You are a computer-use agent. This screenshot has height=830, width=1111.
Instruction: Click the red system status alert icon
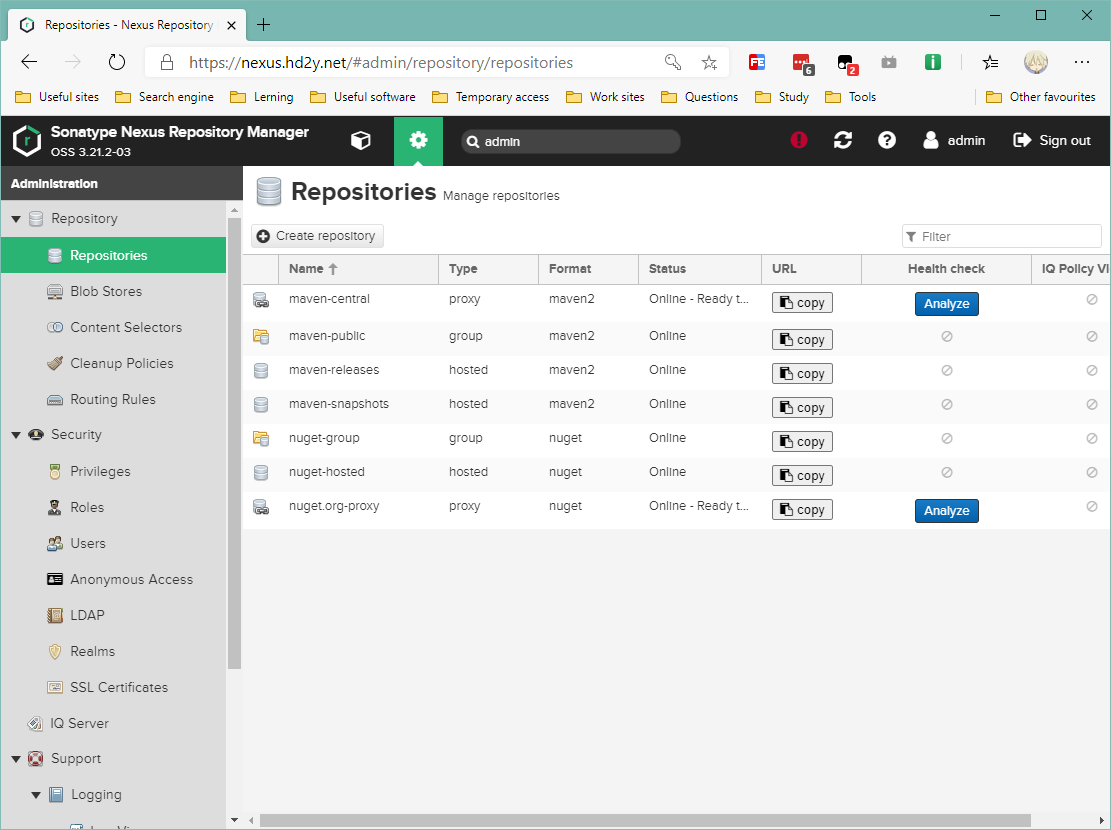tap(799, 140)
